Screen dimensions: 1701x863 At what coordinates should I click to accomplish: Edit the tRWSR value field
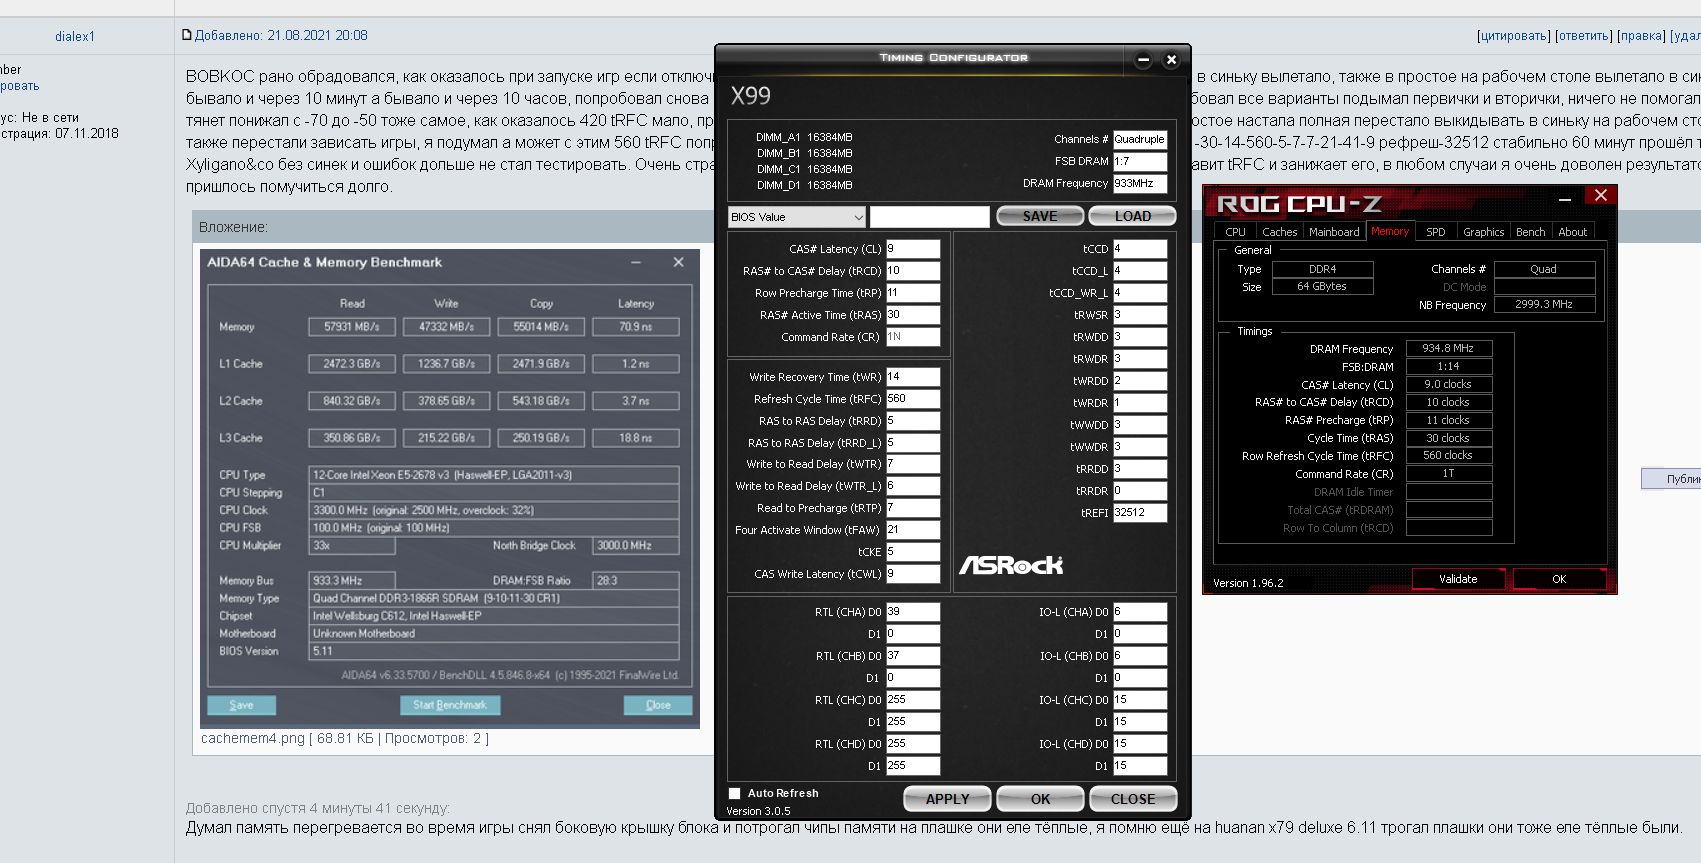1140,315
